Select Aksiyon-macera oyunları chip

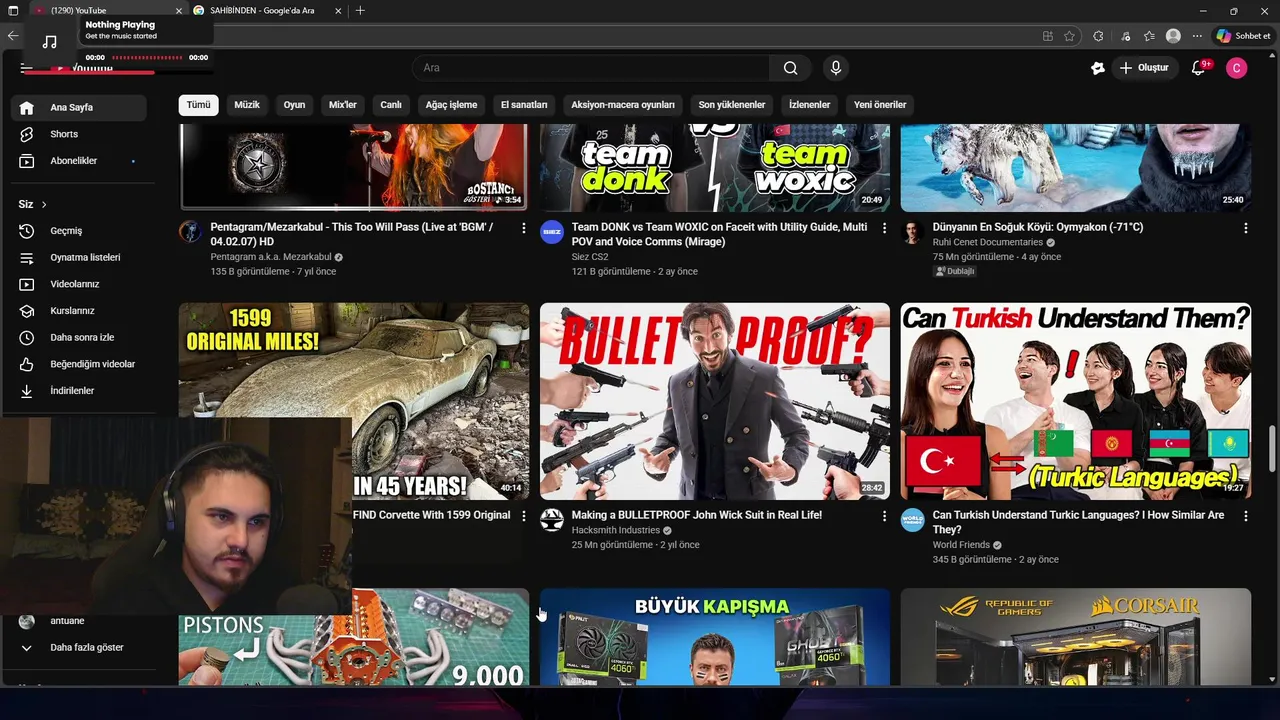tap(623, 105)
